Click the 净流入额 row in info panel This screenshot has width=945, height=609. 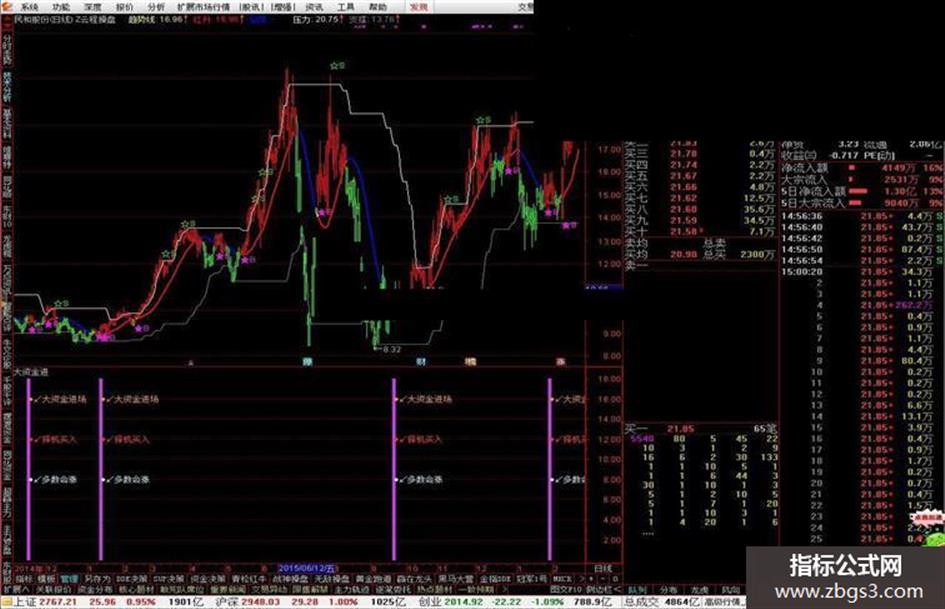point(862,168)
